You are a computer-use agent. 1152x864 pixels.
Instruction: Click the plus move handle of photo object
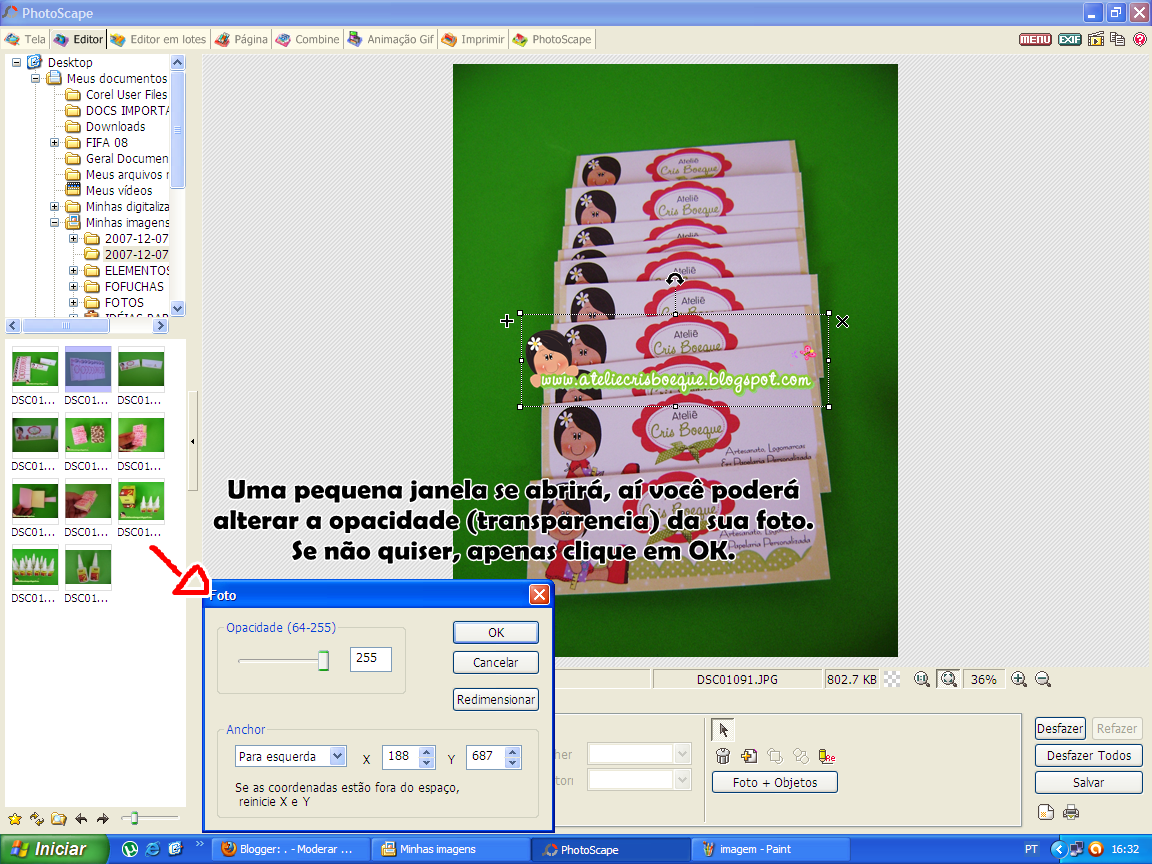pyautogui.click(x=506, y=321)
